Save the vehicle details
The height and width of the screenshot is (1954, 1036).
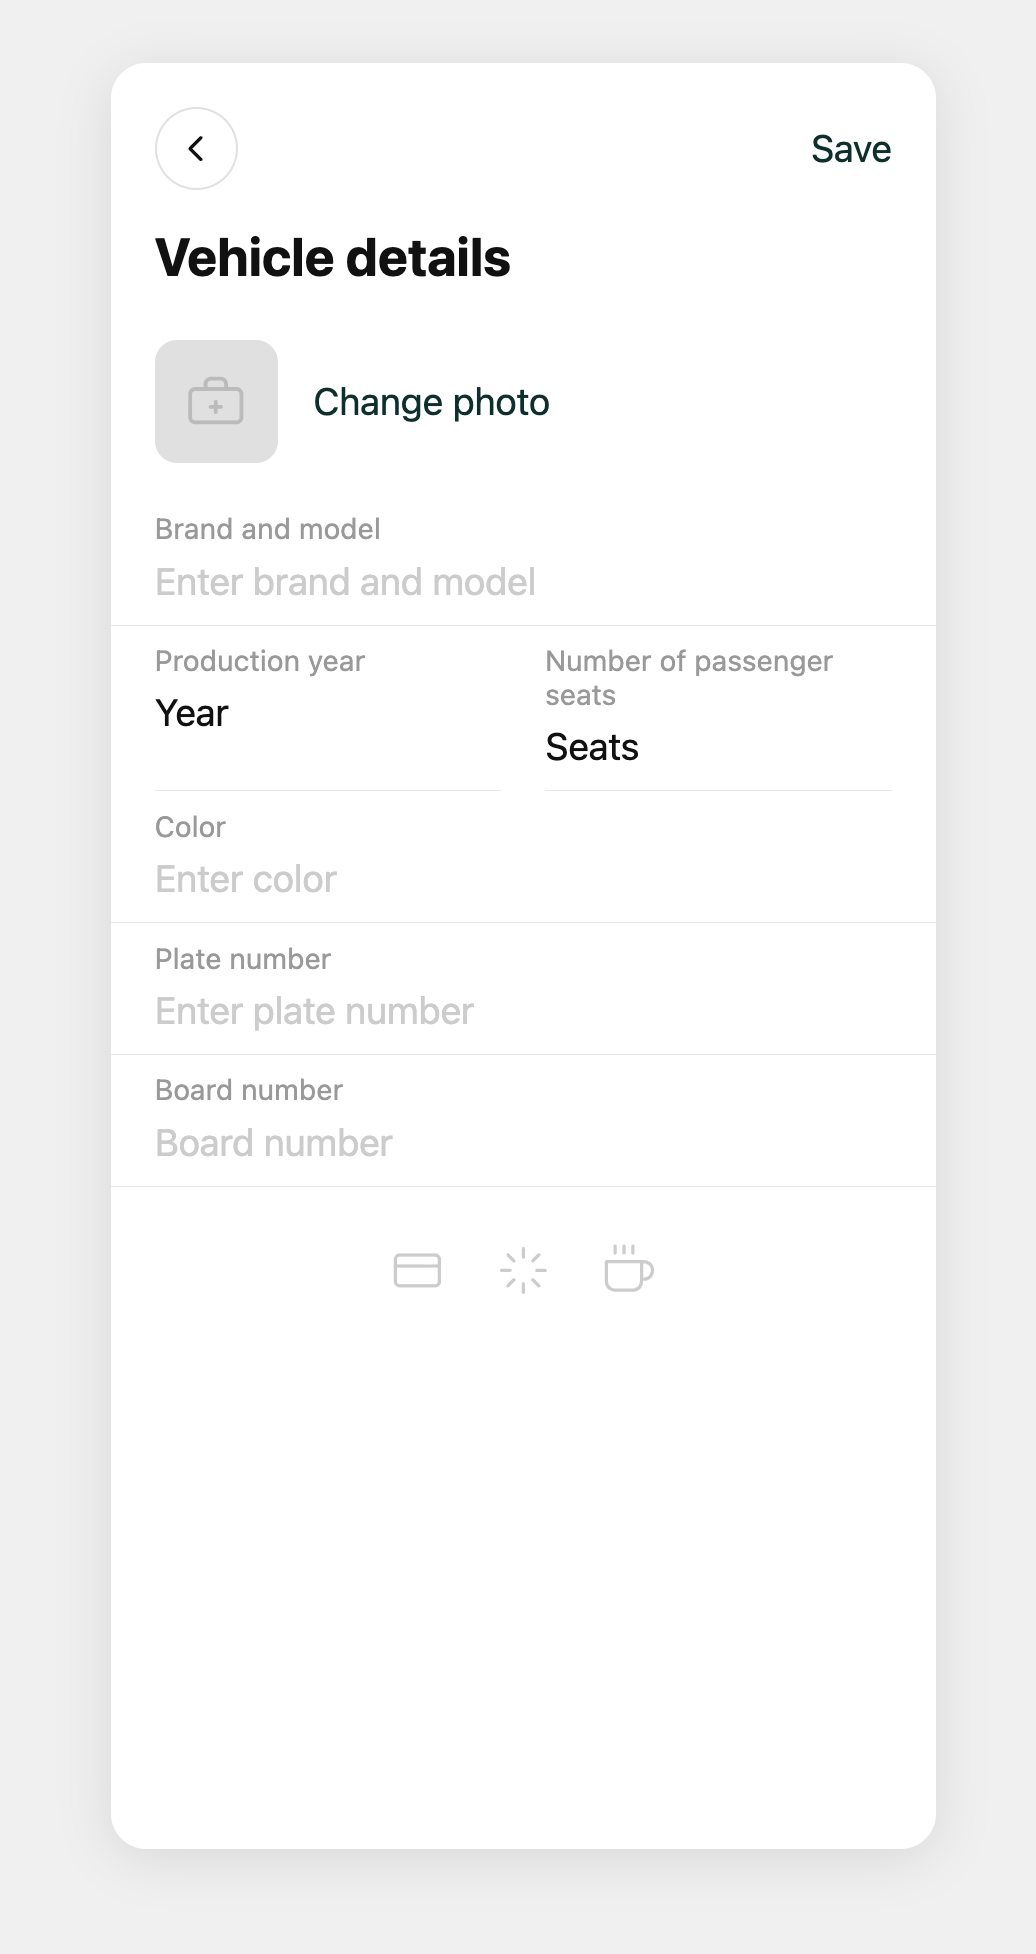click(x=851, y=149)
